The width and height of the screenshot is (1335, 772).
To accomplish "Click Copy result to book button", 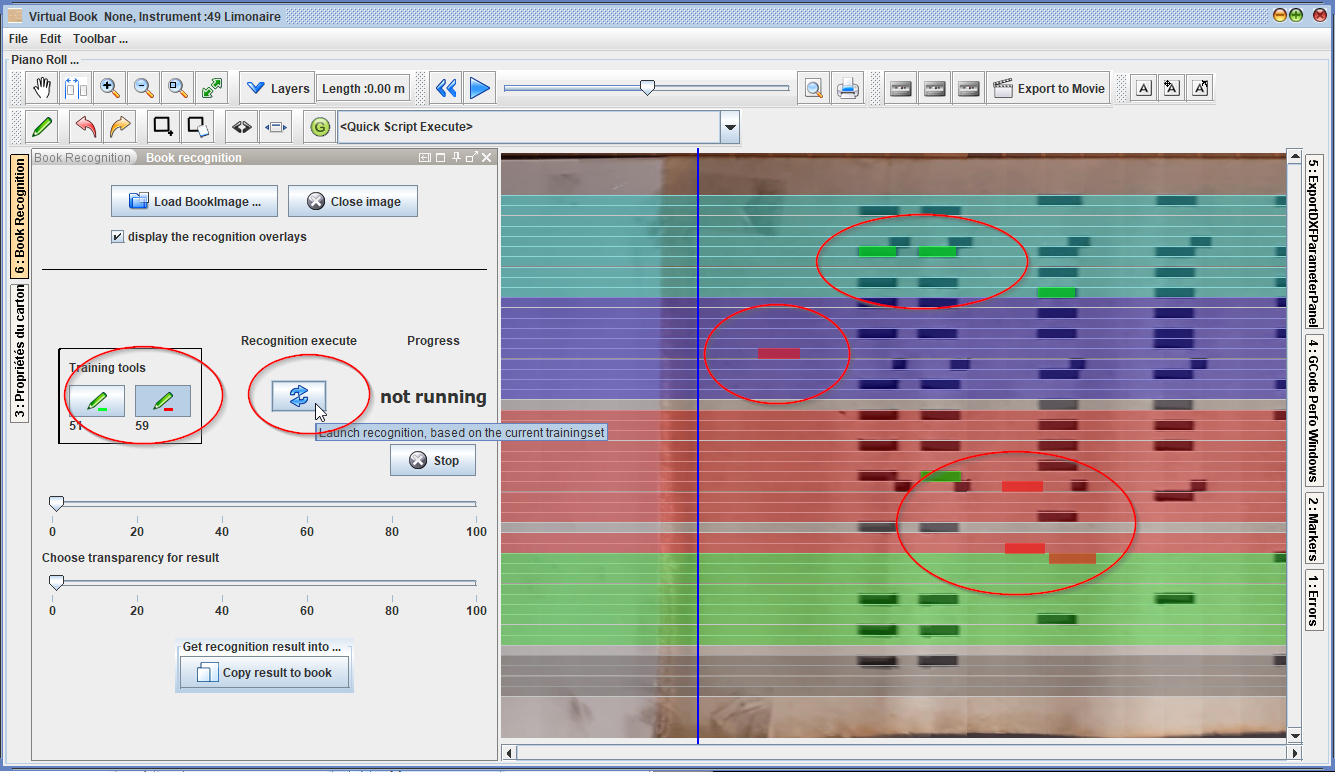I will coord(265,673).
